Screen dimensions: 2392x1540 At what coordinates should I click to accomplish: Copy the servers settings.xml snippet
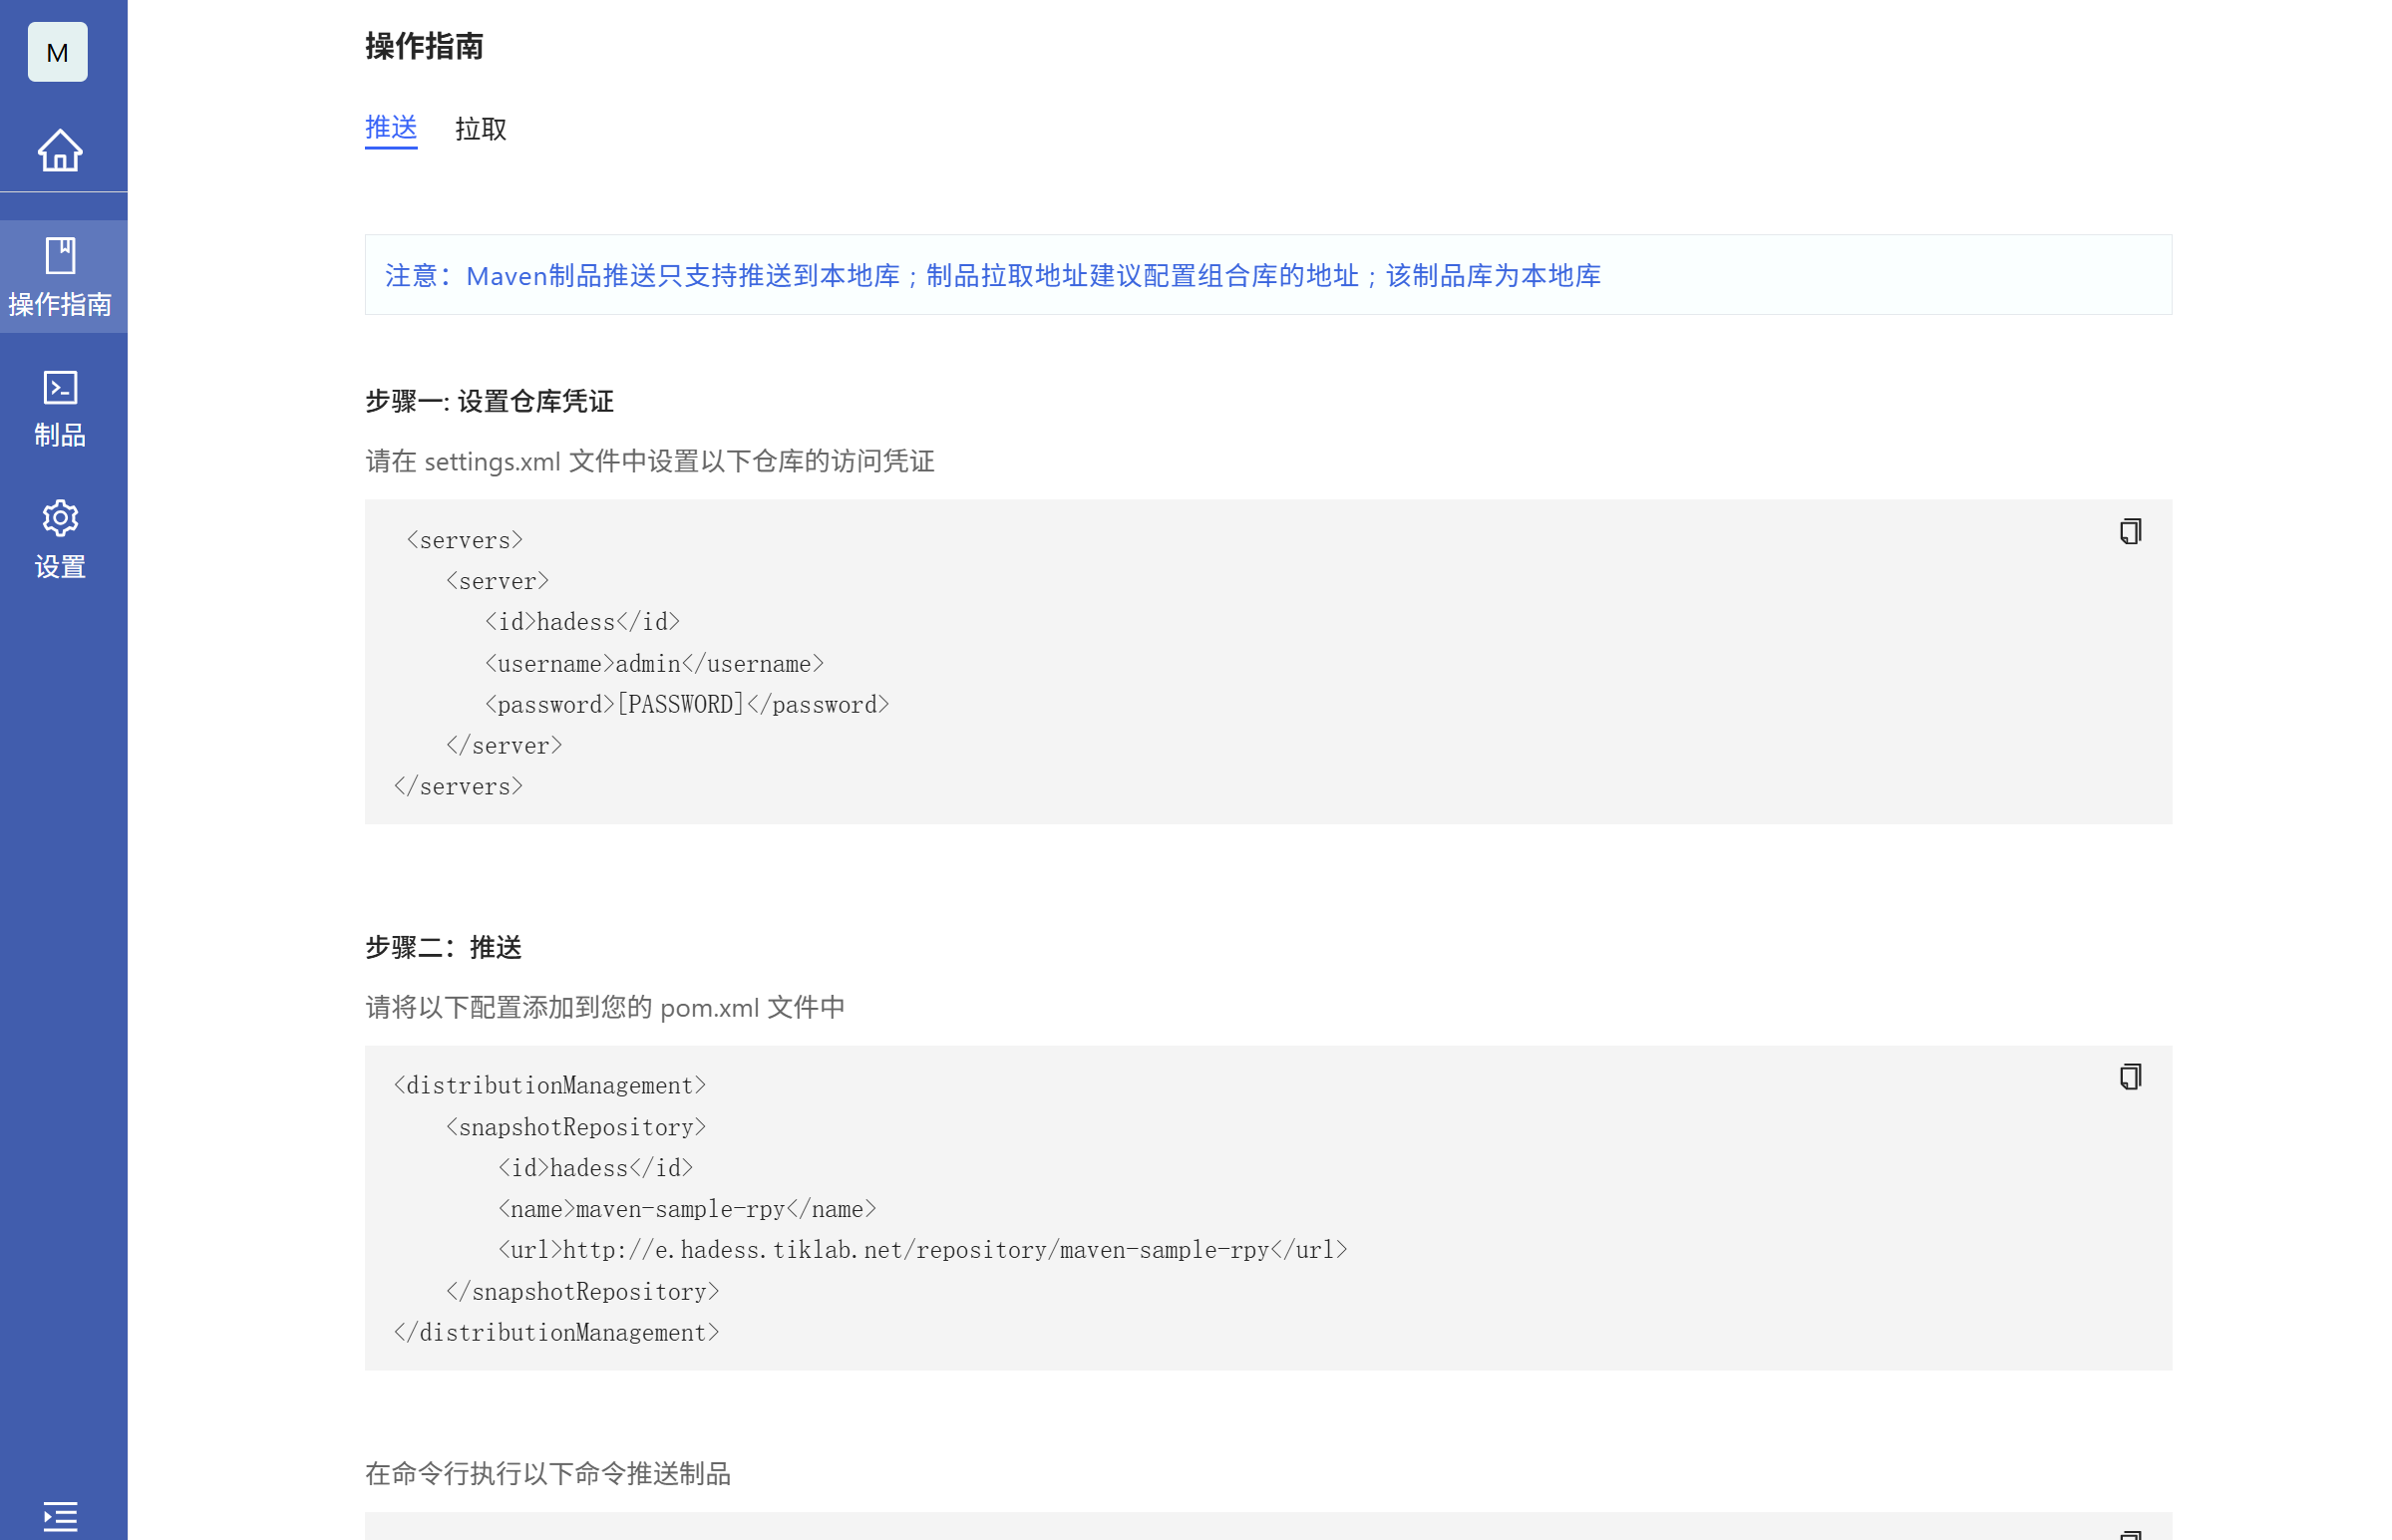(x=2129, y=531)
